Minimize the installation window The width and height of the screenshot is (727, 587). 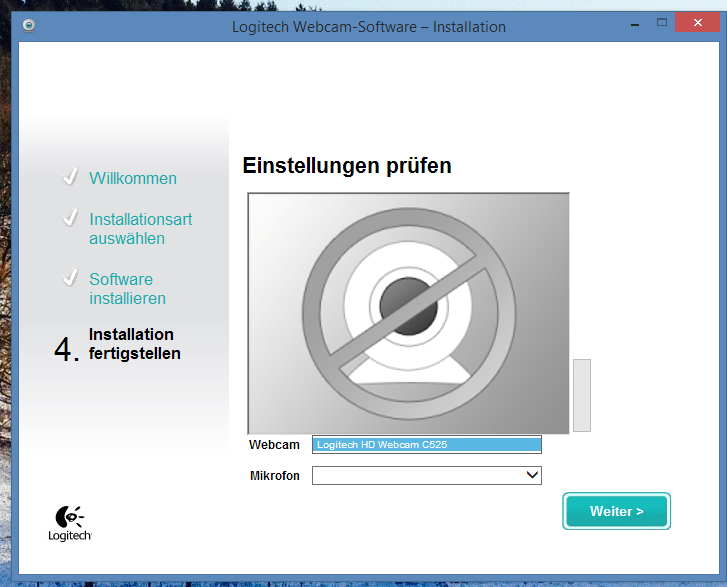point(635,23)
